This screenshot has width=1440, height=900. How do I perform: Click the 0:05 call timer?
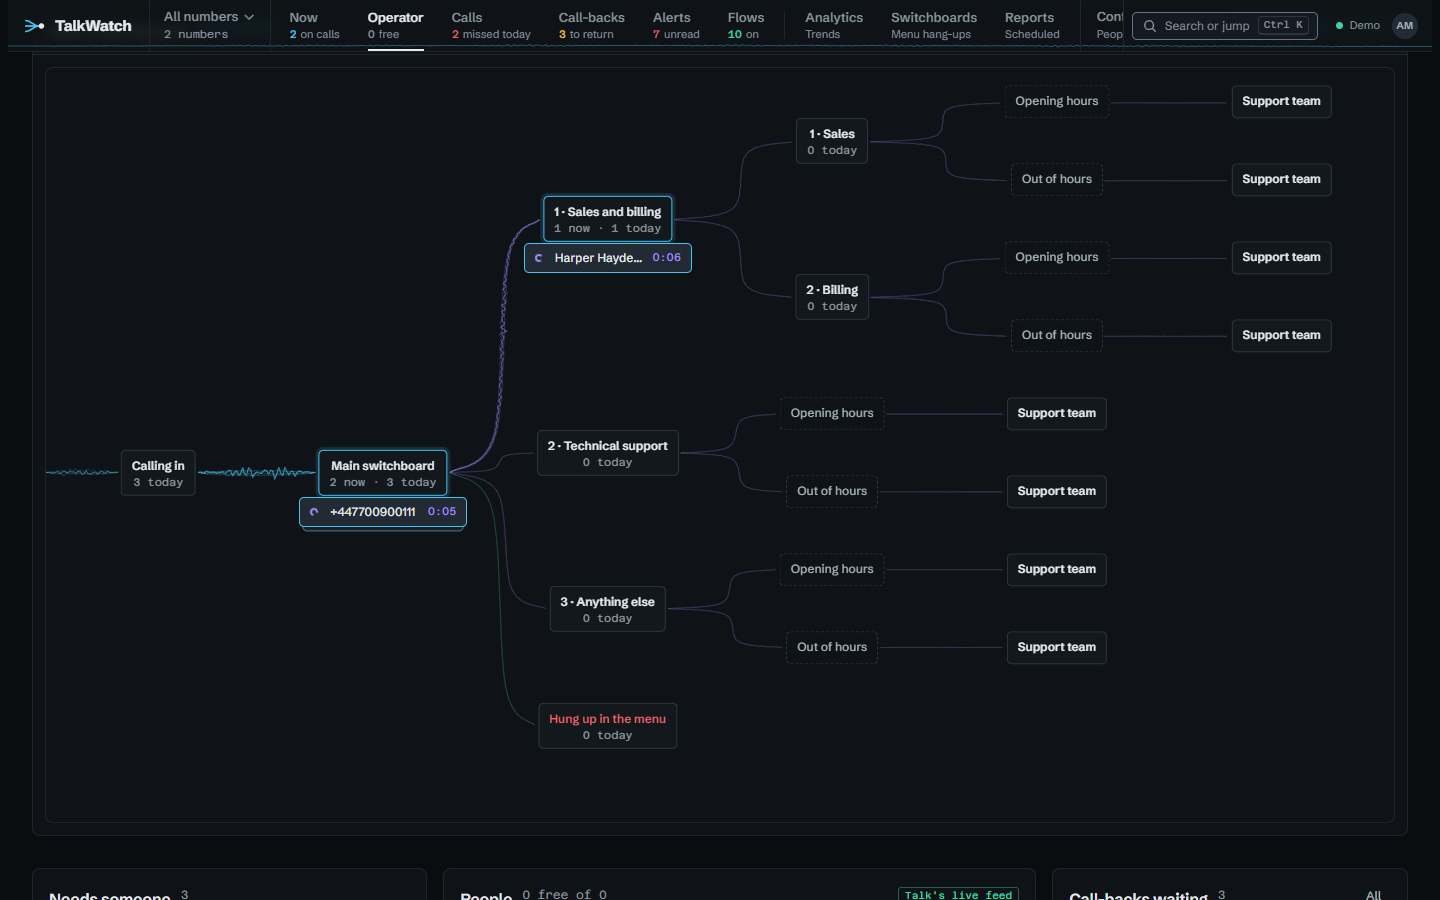point(442,512)
